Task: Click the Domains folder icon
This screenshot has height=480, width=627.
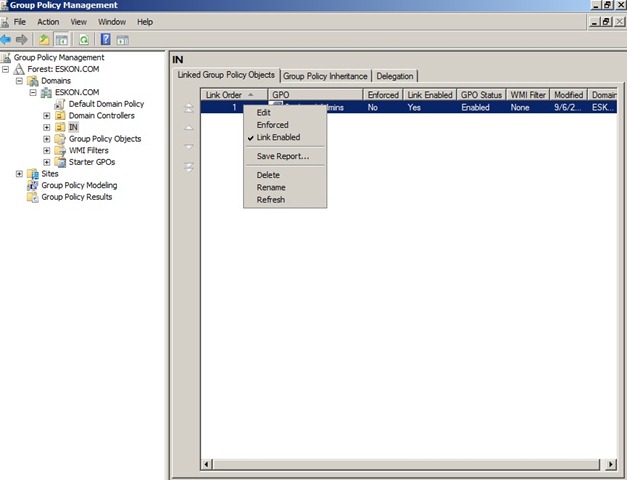Action: pyautogui.click(x=33, y=81)
